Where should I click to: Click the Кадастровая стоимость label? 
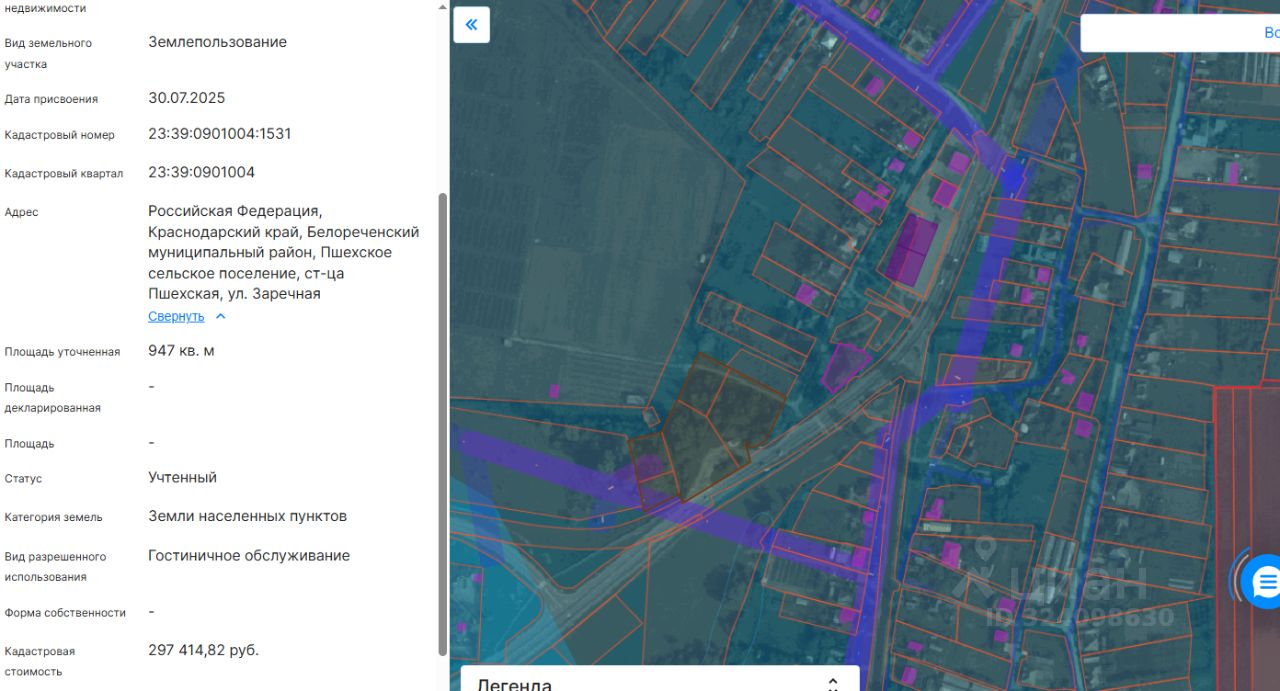click(40, 661)
